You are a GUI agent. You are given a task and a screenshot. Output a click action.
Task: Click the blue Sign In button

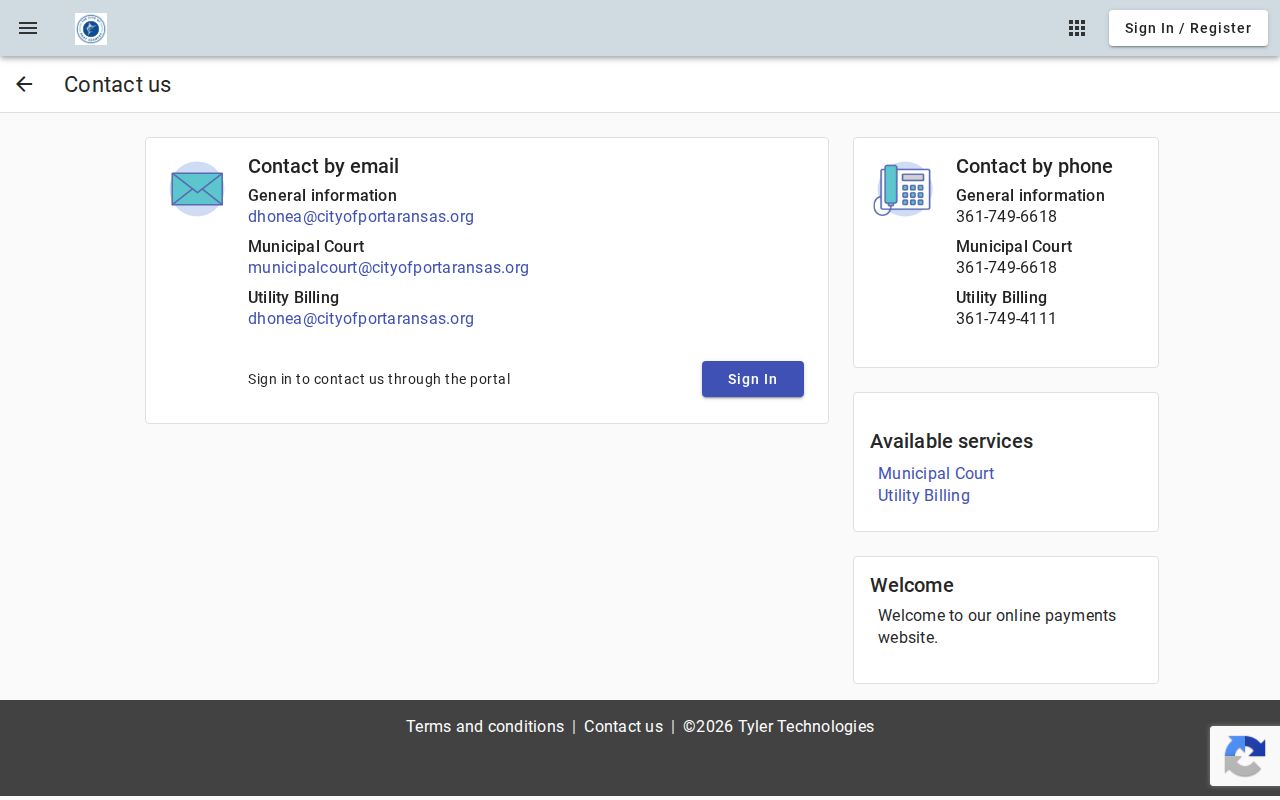[753, 379]
